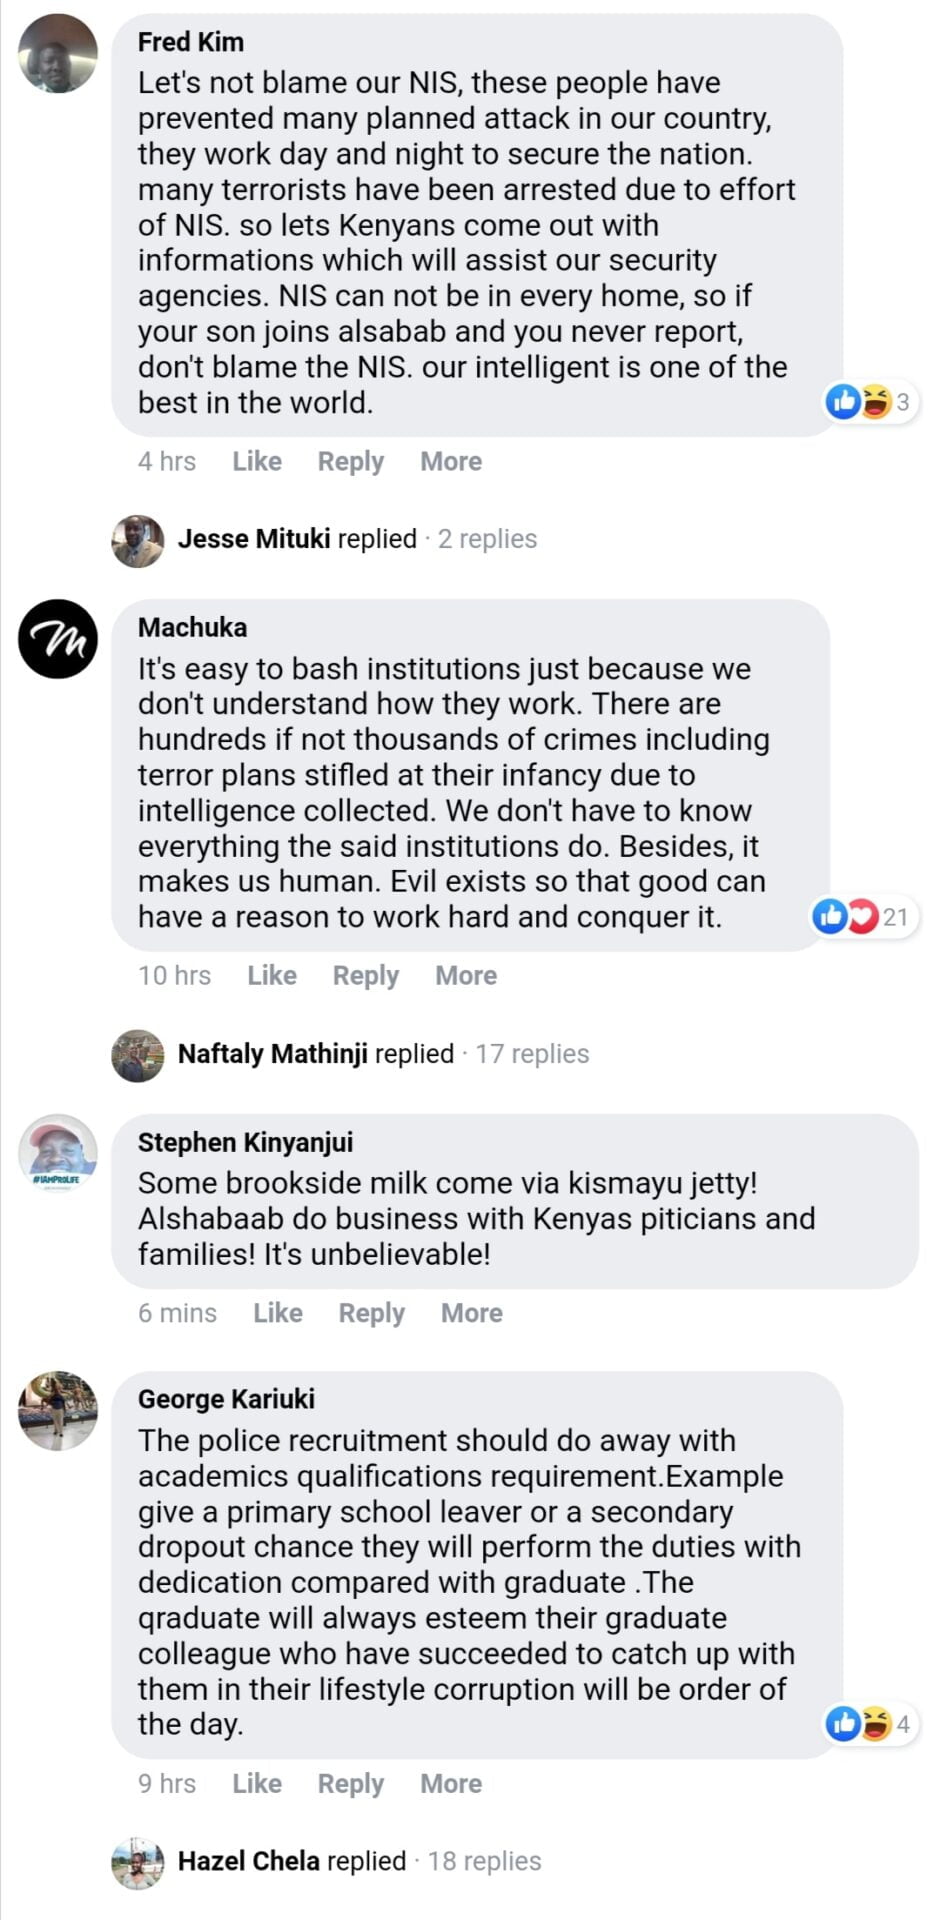
Task: View reactions on George Kariuki's comment
Action: tap(868, 1724)
